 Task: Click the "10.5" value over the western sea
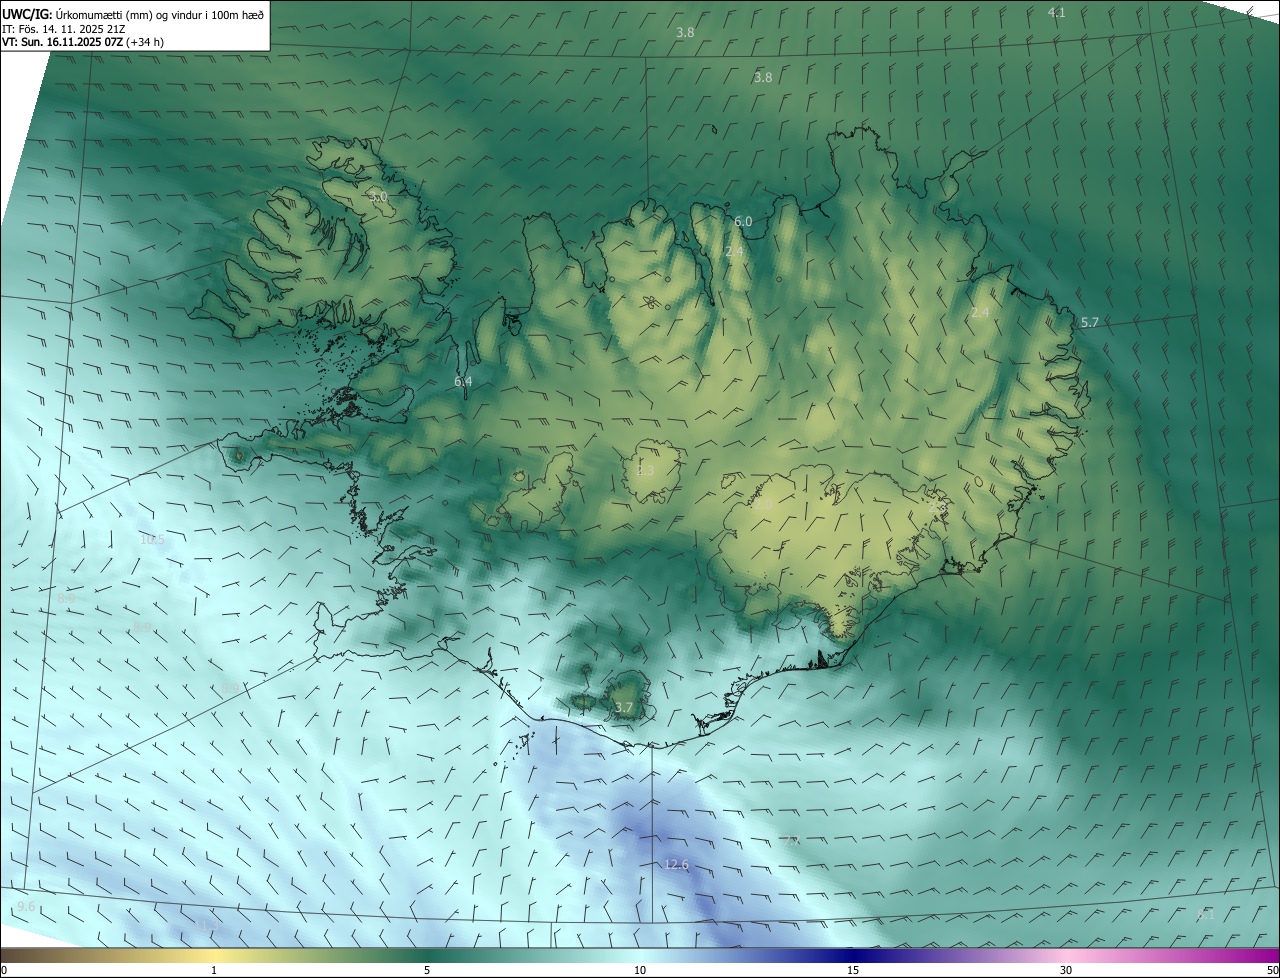(151, 539)
